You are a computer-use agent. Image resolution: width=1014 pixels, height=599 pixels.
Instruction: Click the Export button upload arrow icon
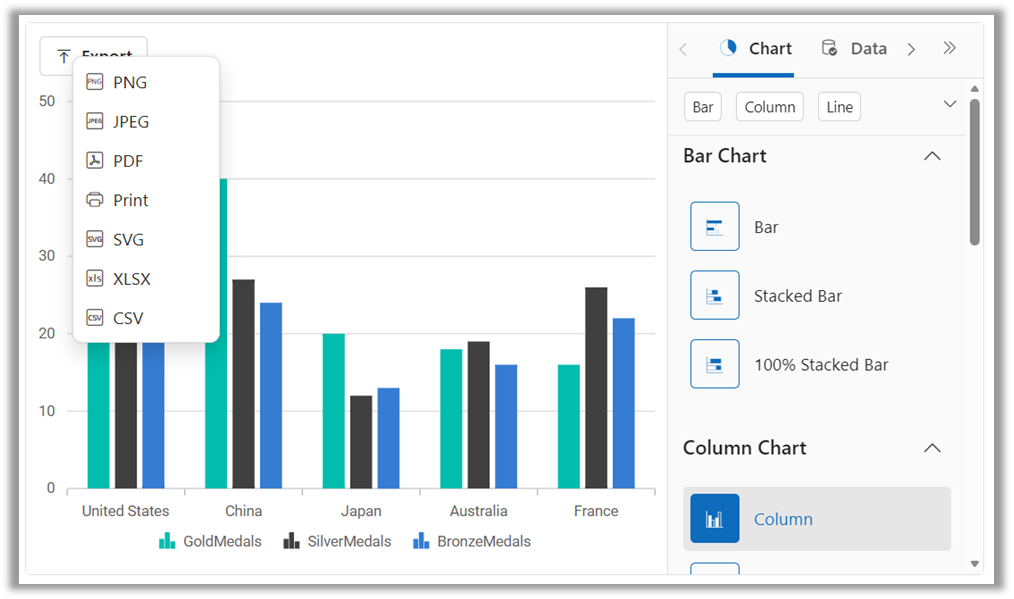tap(63, 56)
